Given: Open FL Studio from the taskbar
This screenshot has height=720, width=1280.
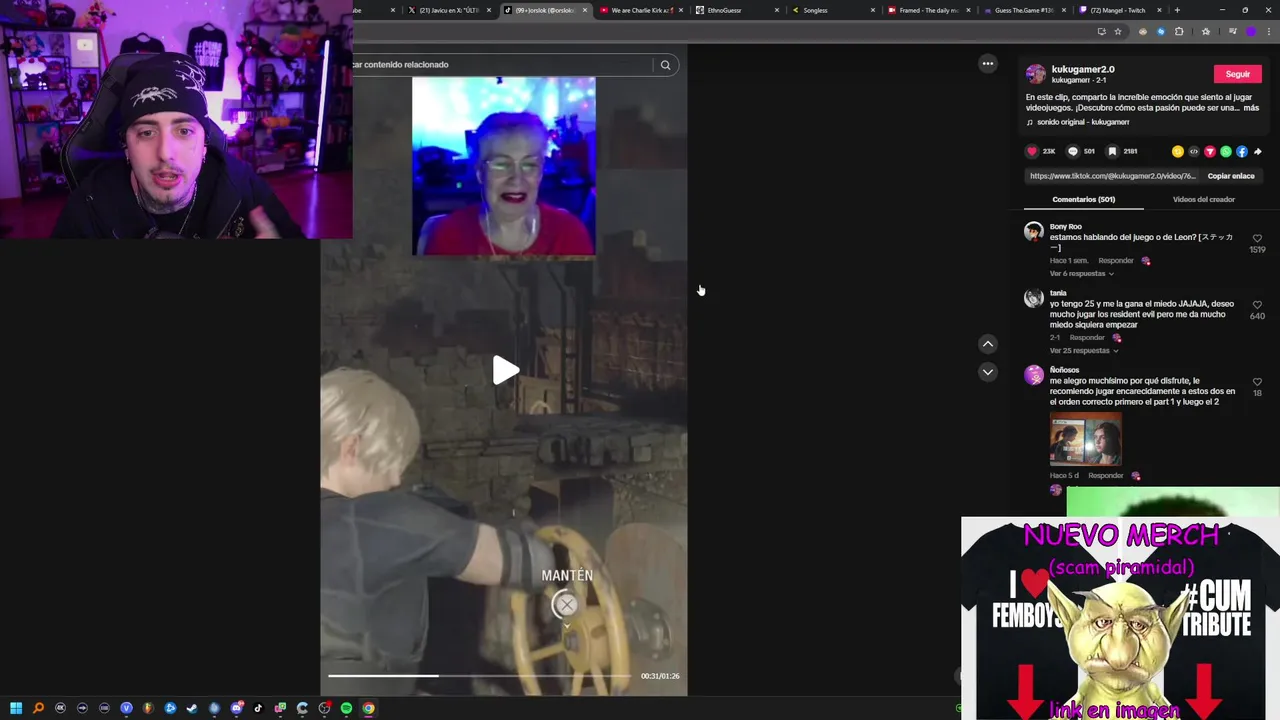Looking at the screenshot, I should click(148, 708).
